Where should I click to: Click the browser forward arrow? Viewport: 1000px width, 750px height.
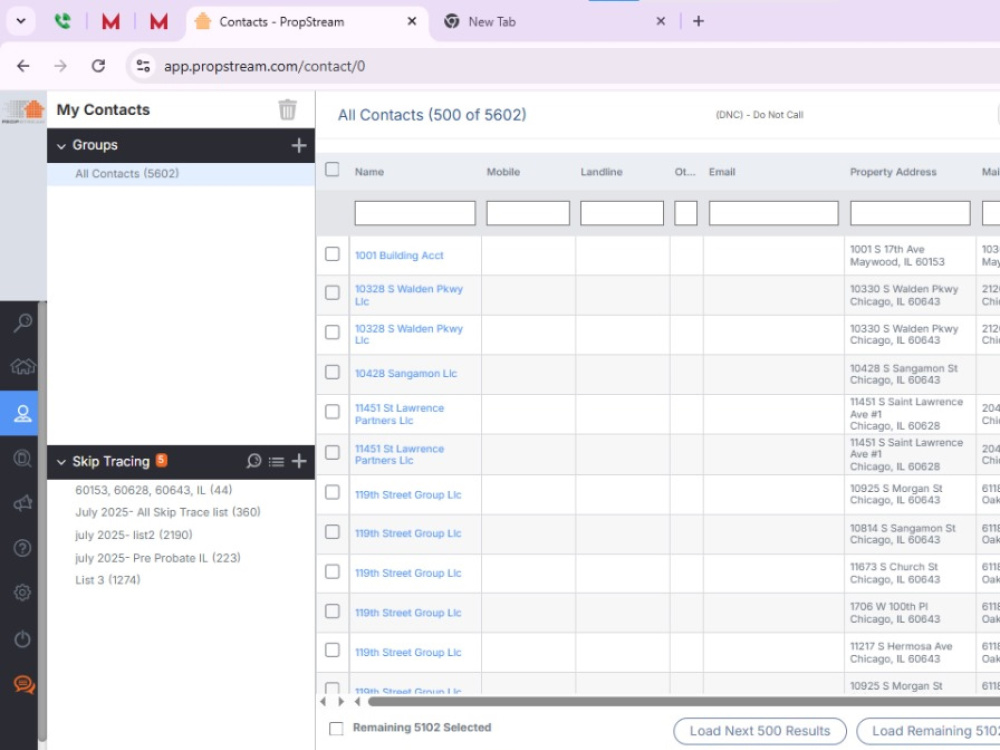click(x=61, y=66)
